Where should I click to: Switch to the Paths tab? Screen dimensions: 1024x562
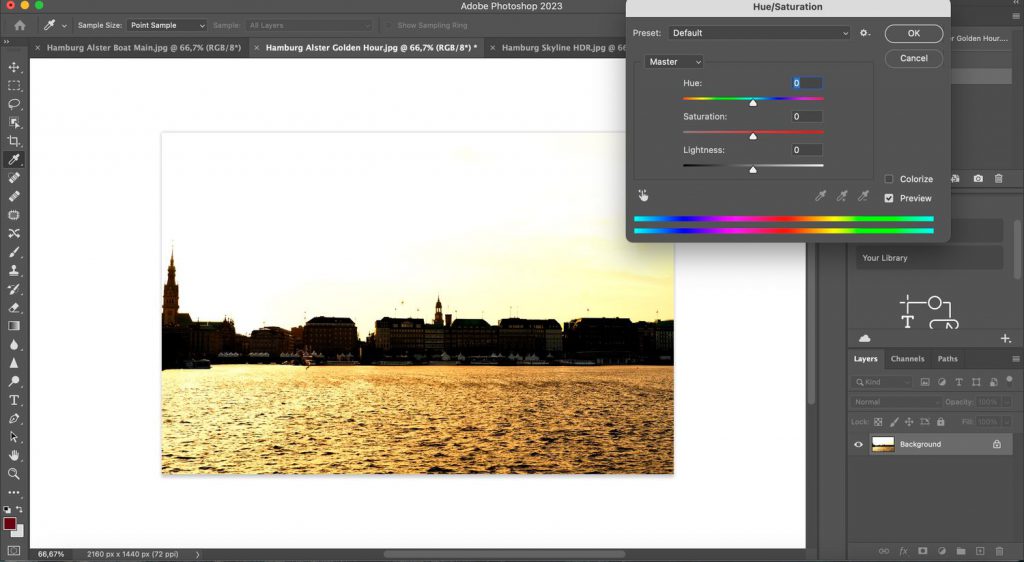coord(948,359)
